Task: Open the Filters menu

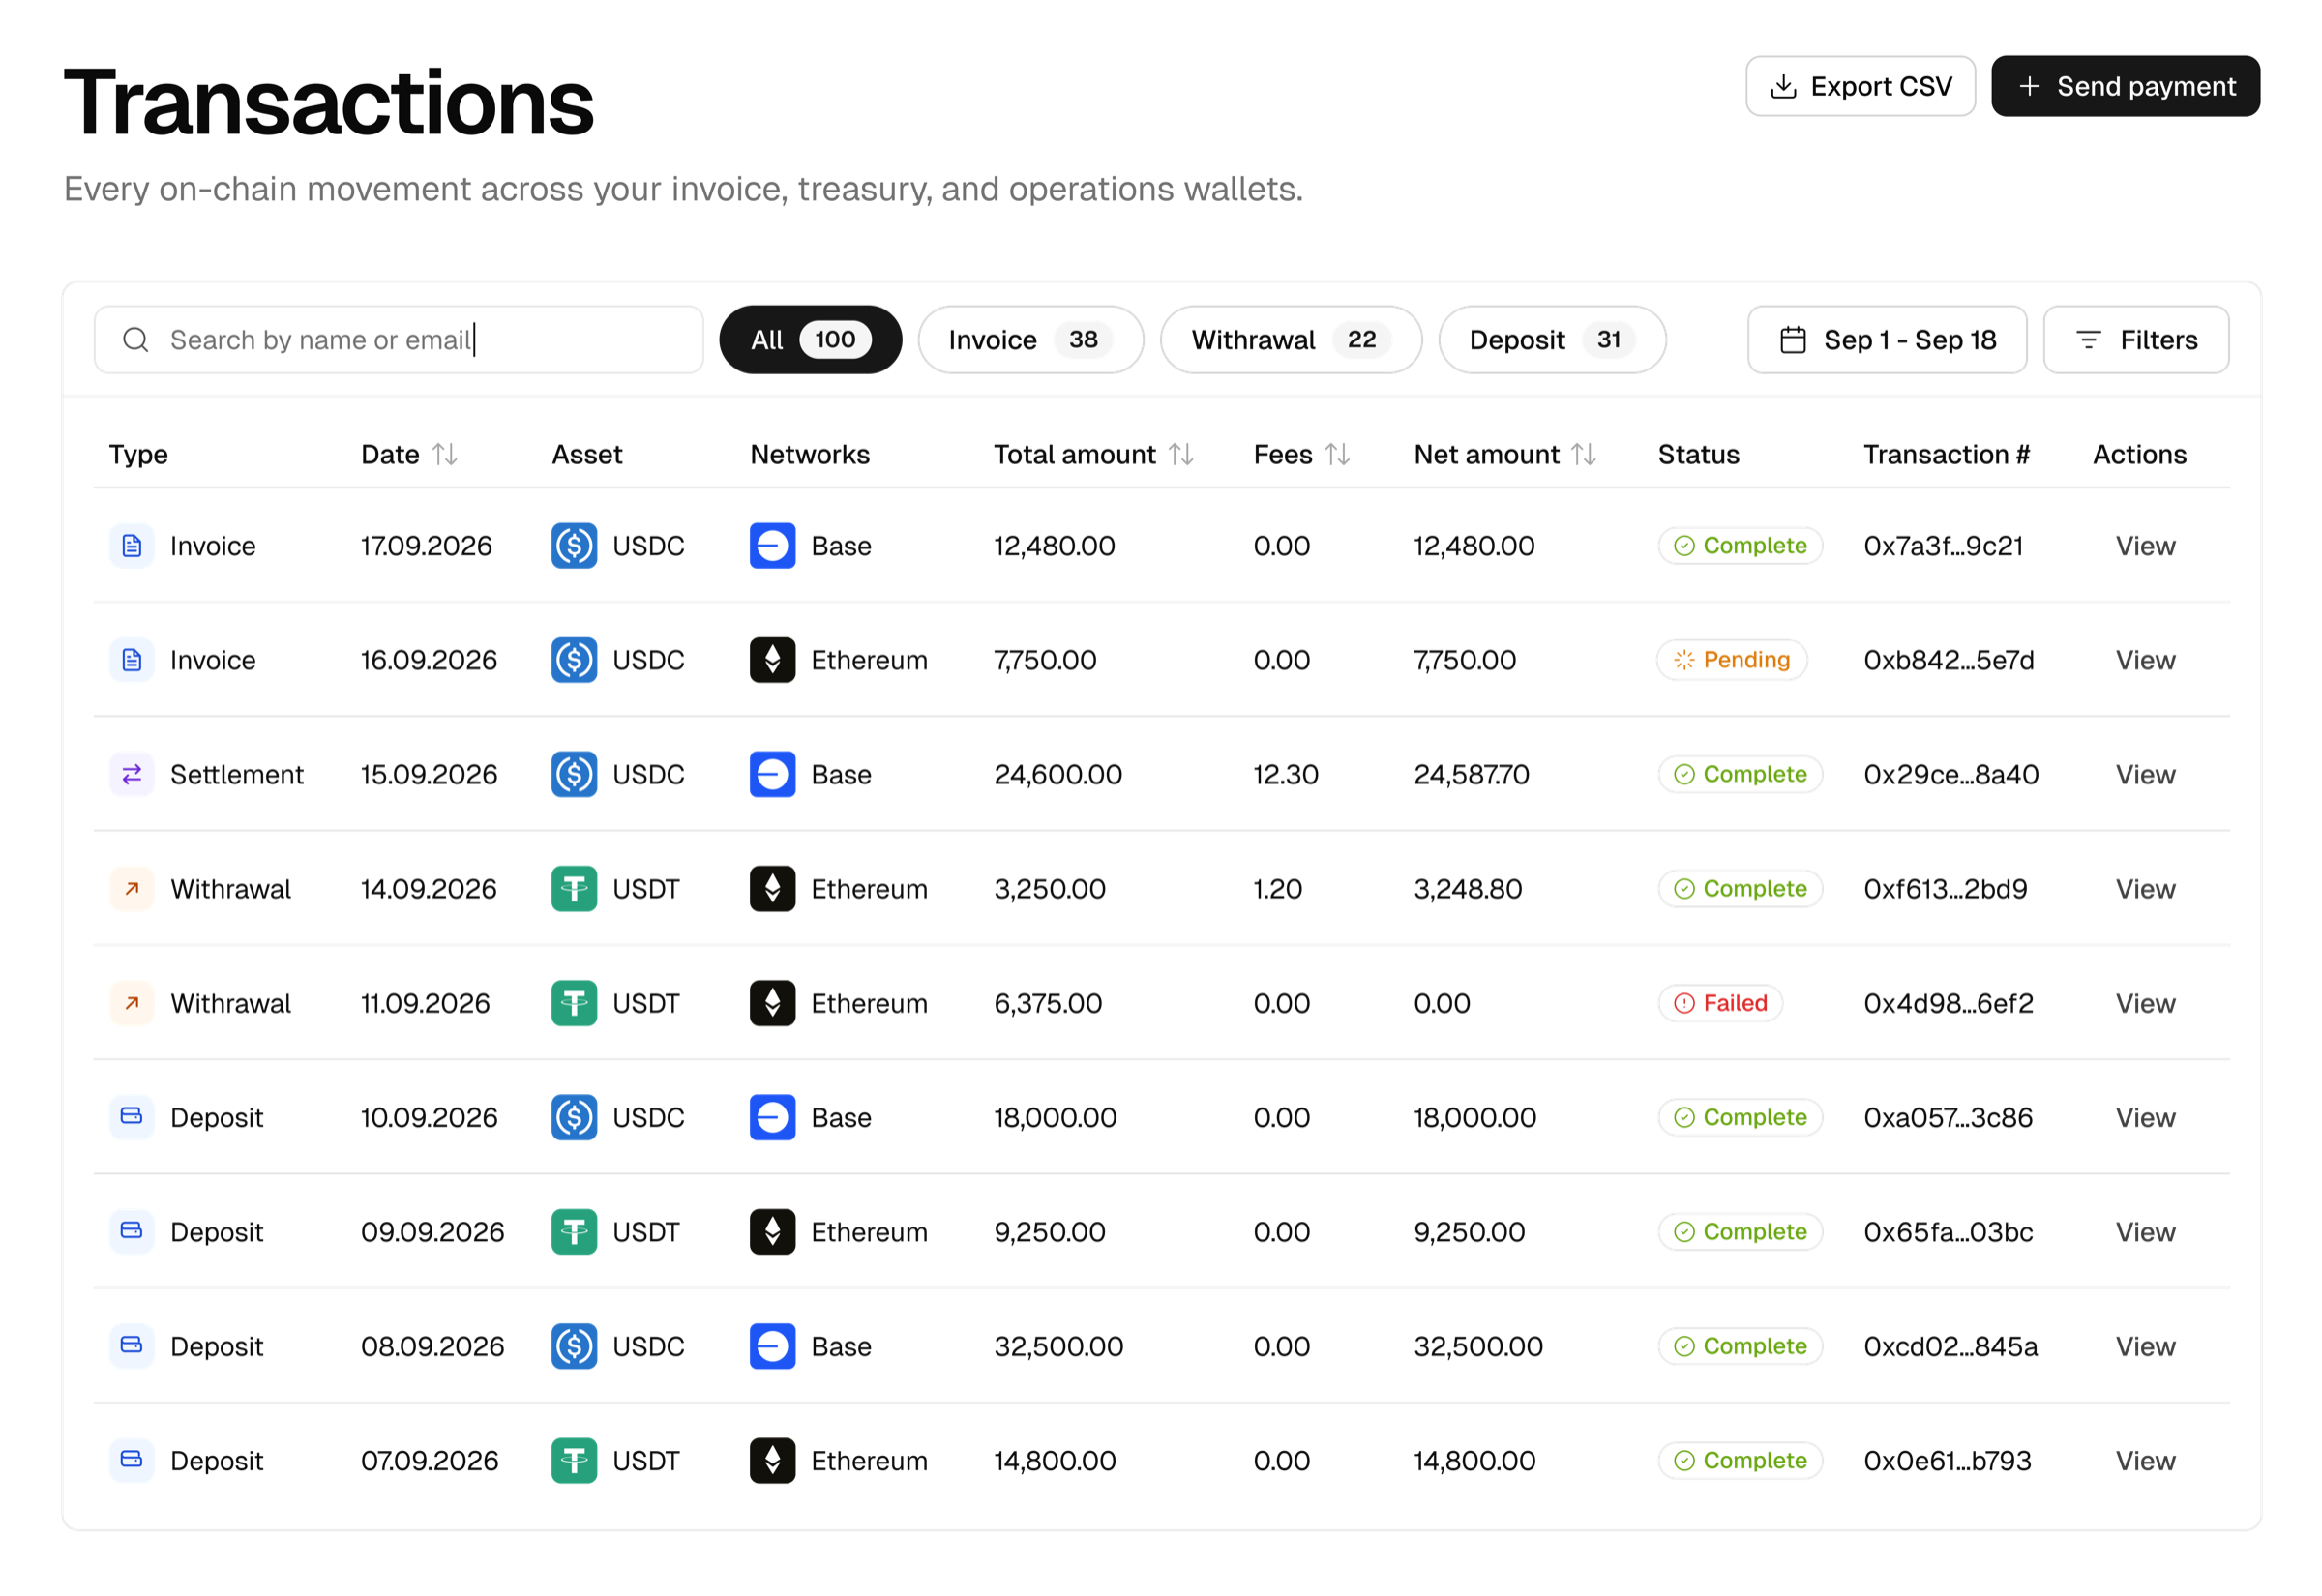Action: [2136, 340]
